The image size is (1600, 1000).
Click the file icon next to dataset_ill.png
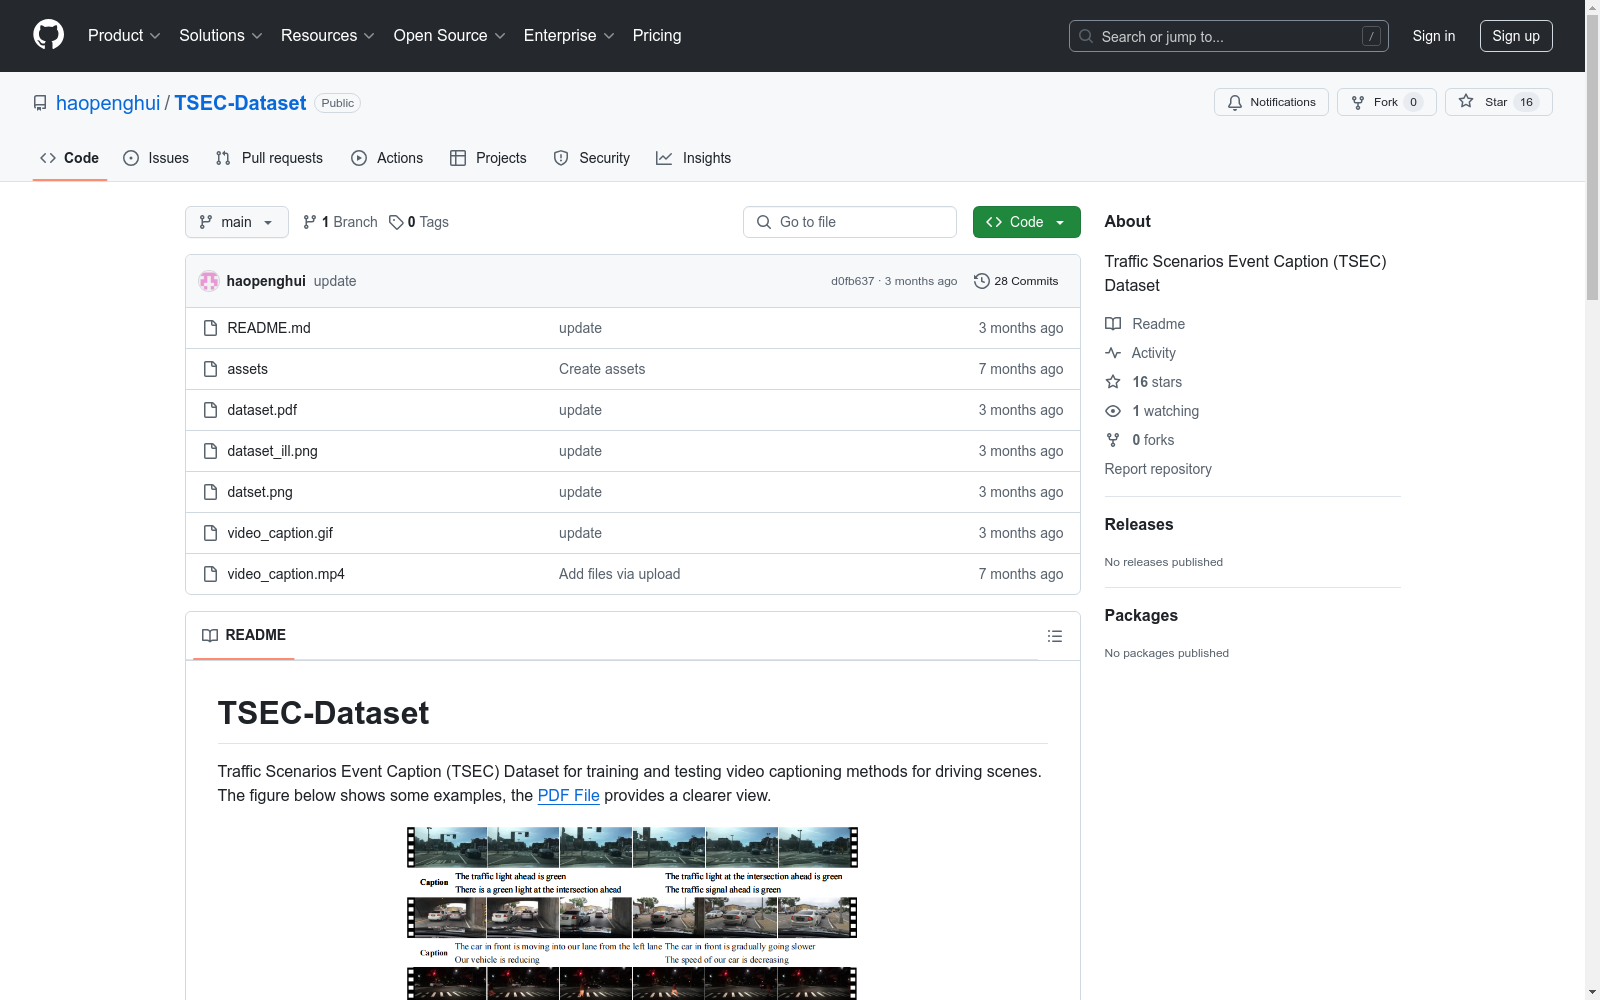[x=210, y=451]
